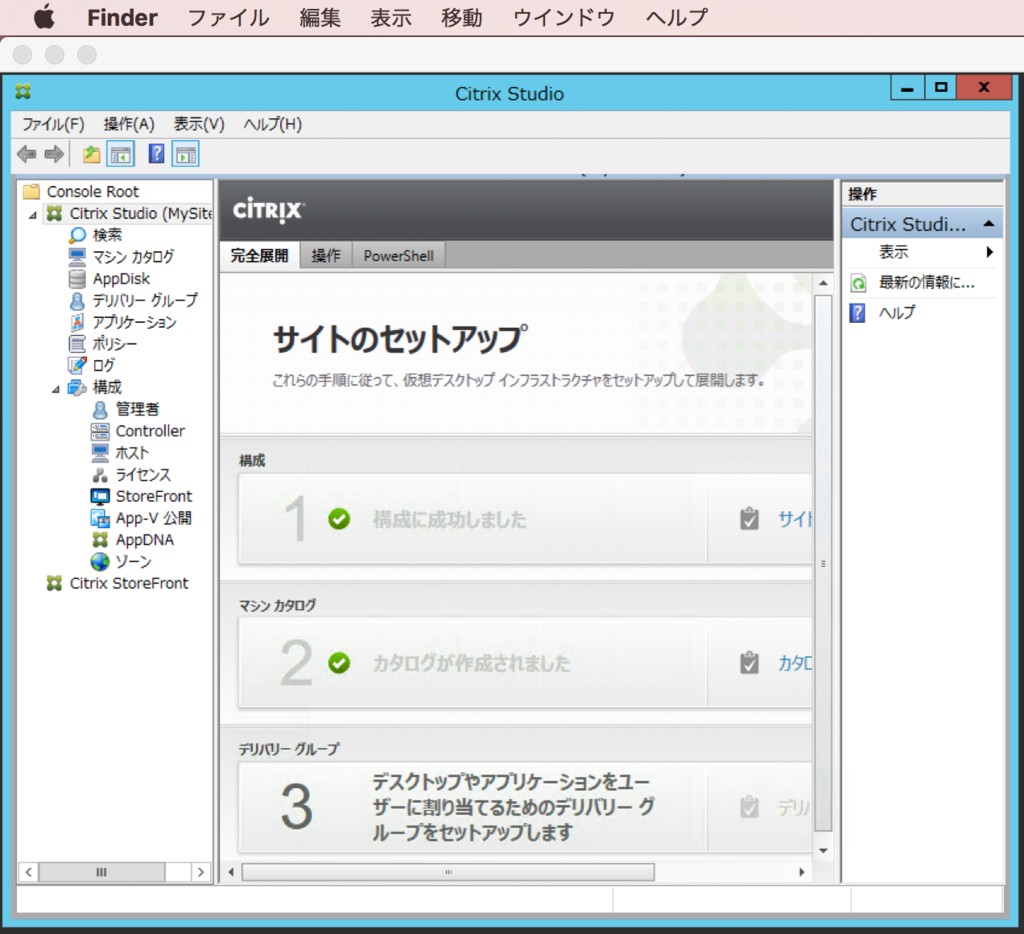This screenshot has width=1024, height=934.
Task: Switch to the PowerShell tab
Action: pos(398,255)
